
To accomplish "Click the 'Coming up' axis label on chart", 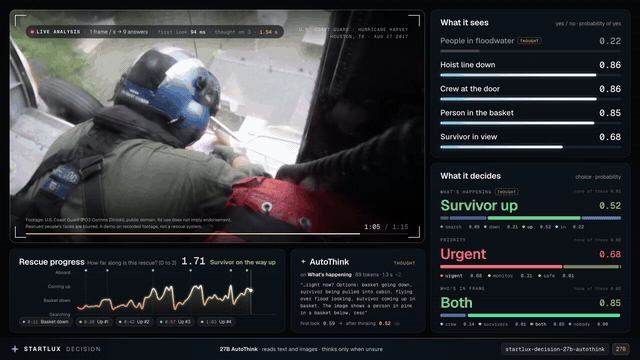I will point(59,287).
